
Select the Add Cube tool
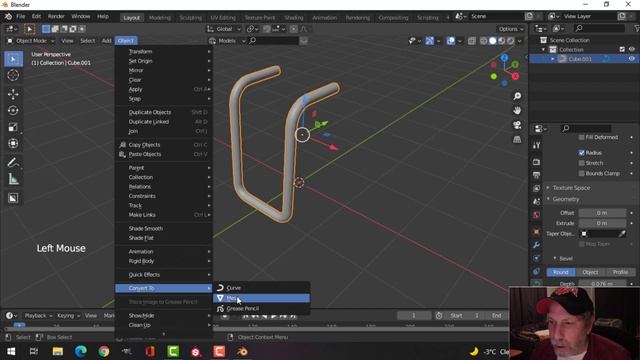click(x=13, y=198)
